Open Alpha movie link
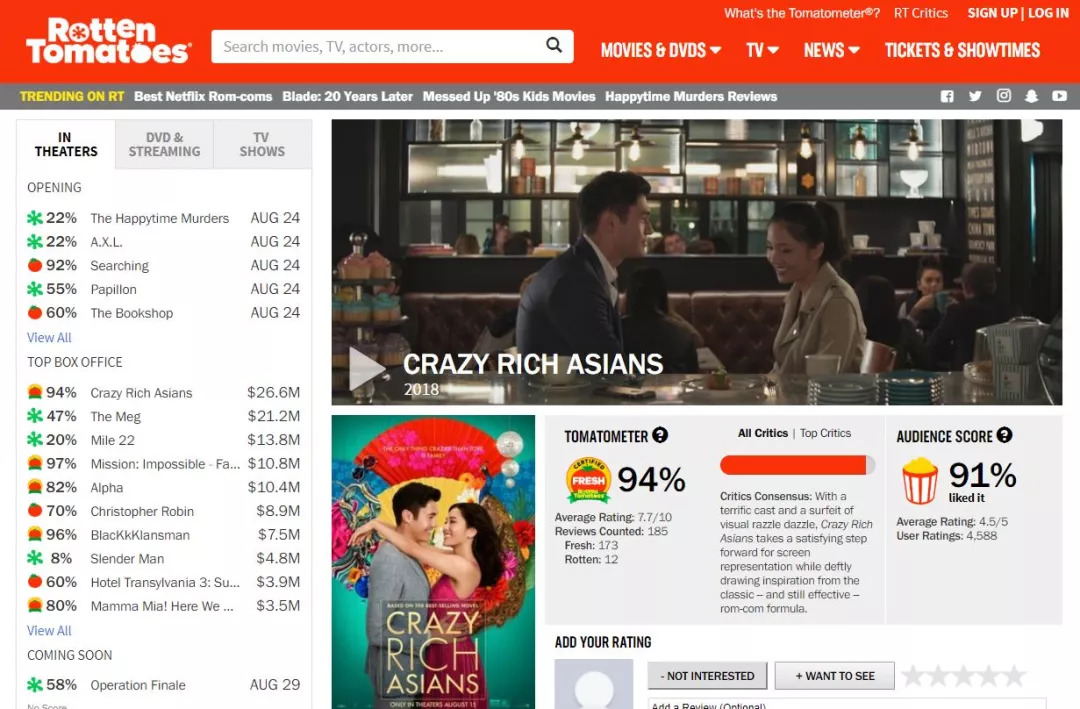This screenshot has height=709, width=1080. pos(107,487)
